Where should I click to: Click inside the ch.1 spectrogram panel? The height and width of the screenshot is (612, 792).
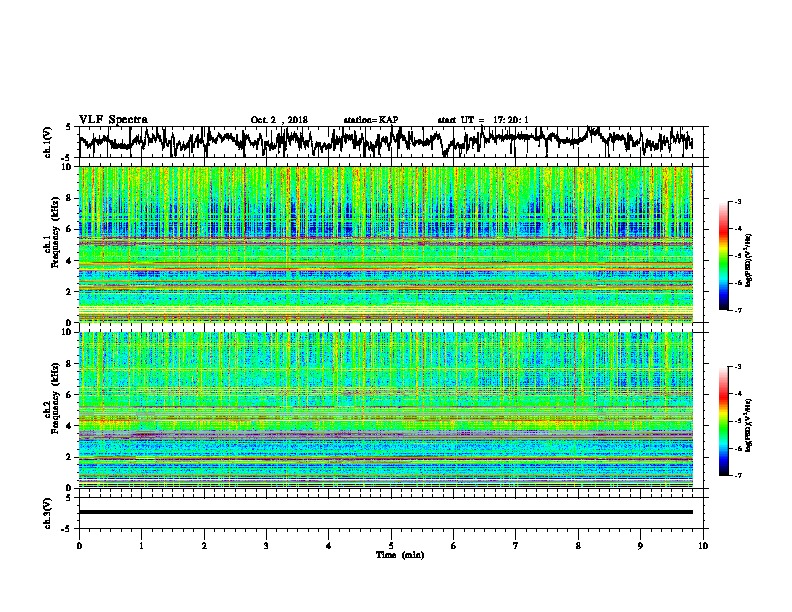click(x=385, y=244)
